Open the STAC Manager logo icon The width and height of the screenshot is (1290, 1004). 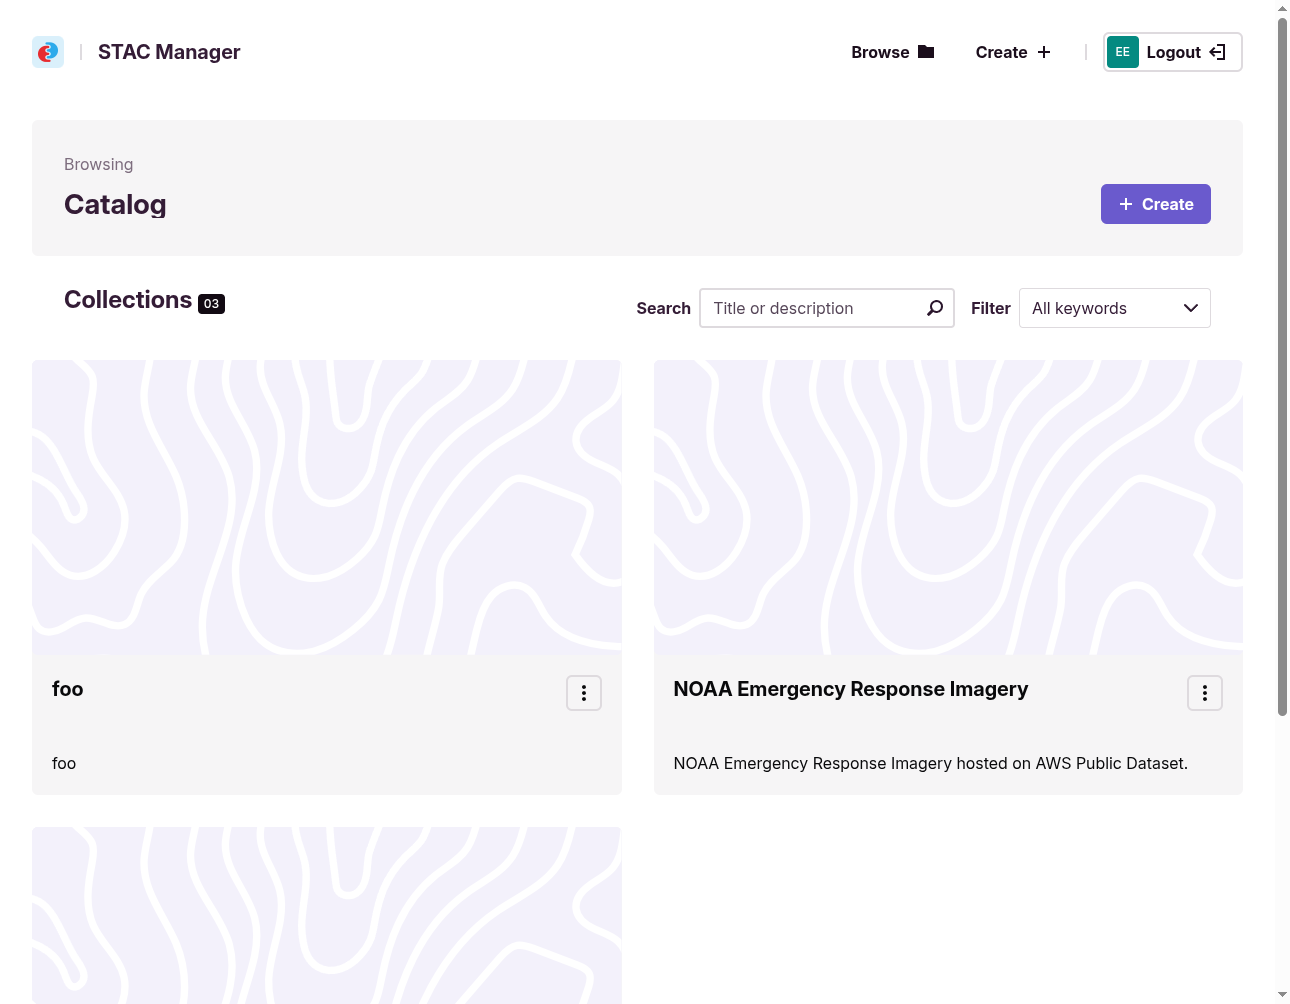tap(48, 52)
